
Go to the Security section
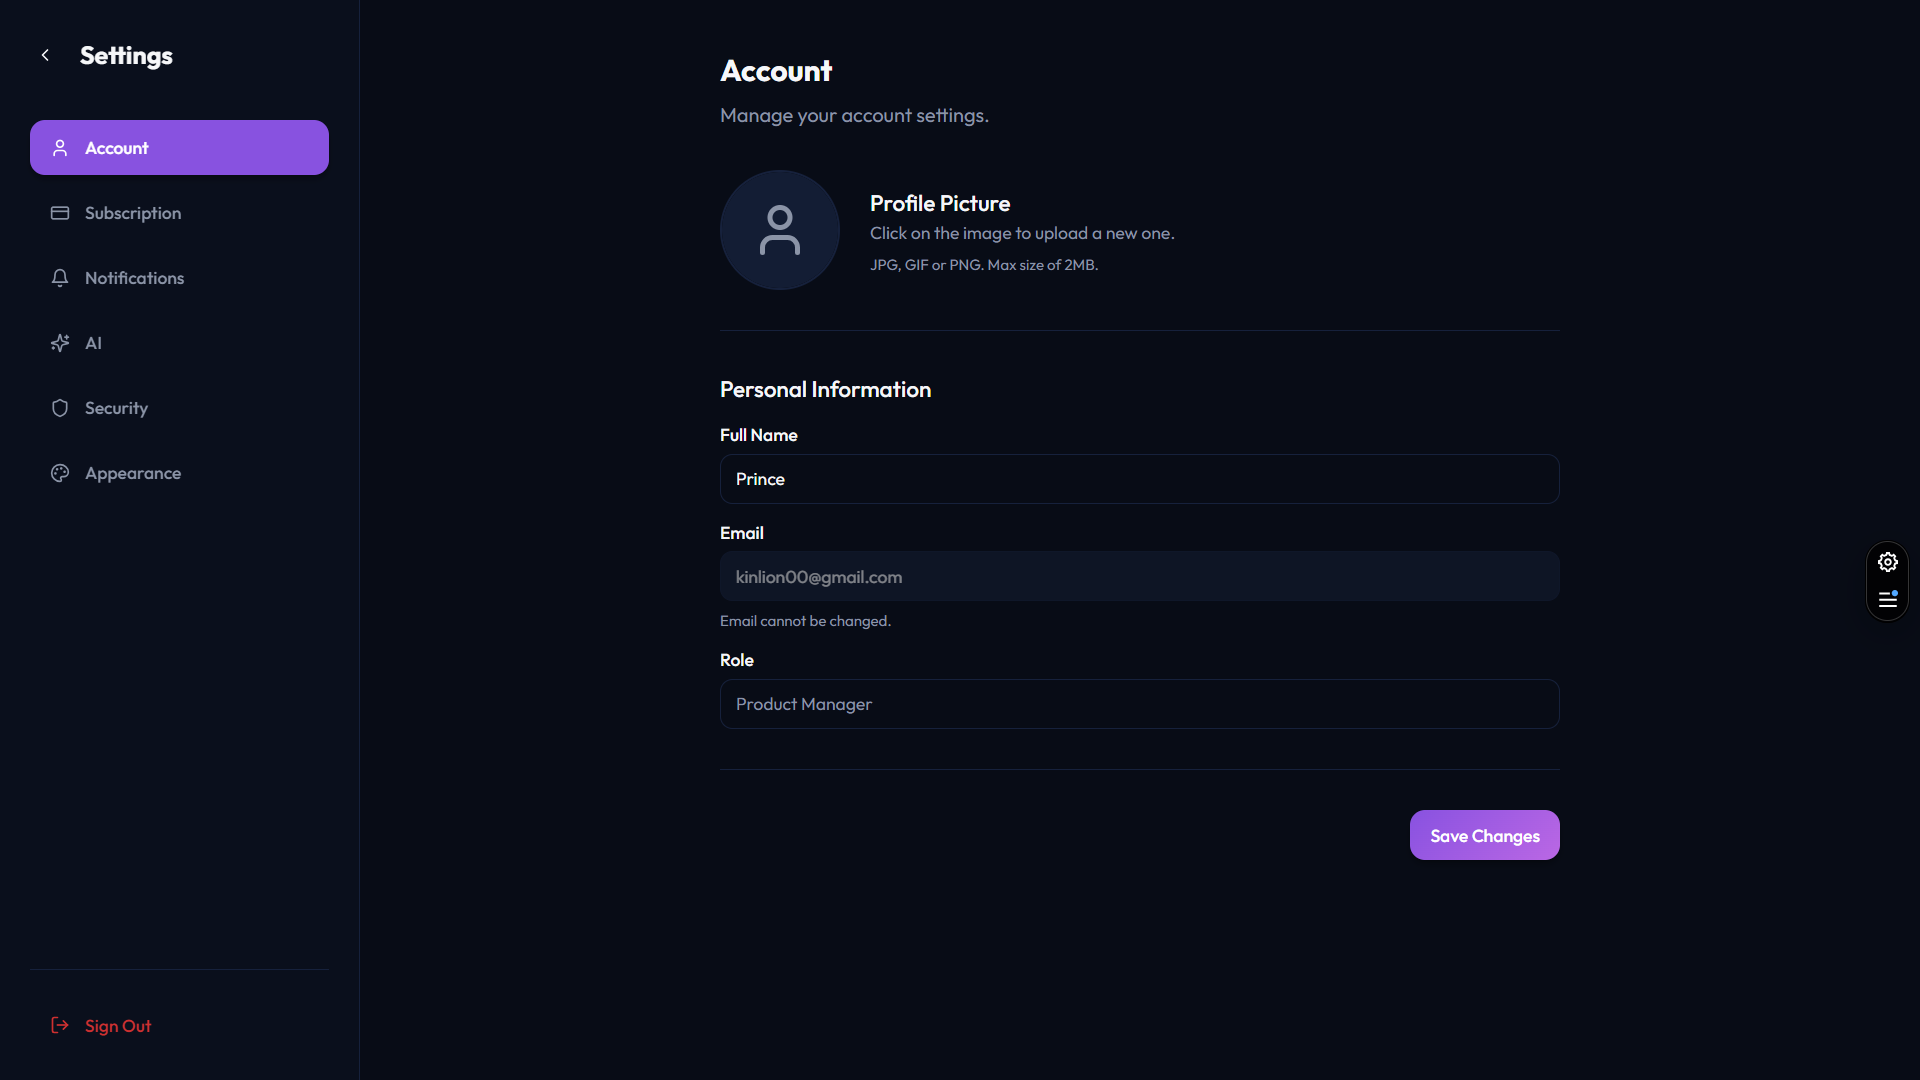[116, 408]
